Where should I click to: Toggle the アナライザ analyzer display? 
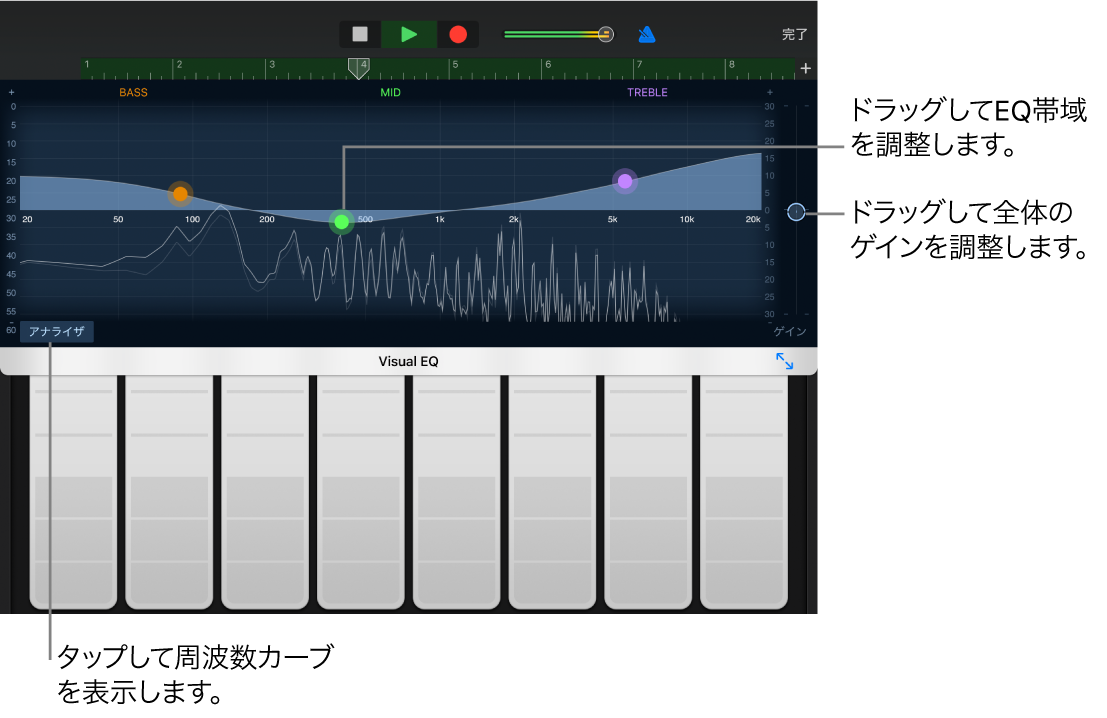pos(56,331)
